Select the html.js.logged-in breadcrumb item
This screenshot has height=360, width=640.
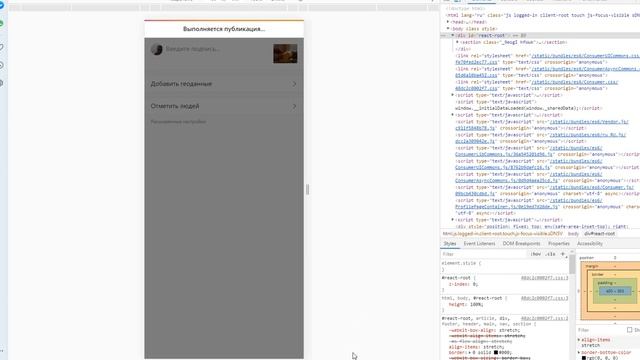pos(503,234)
